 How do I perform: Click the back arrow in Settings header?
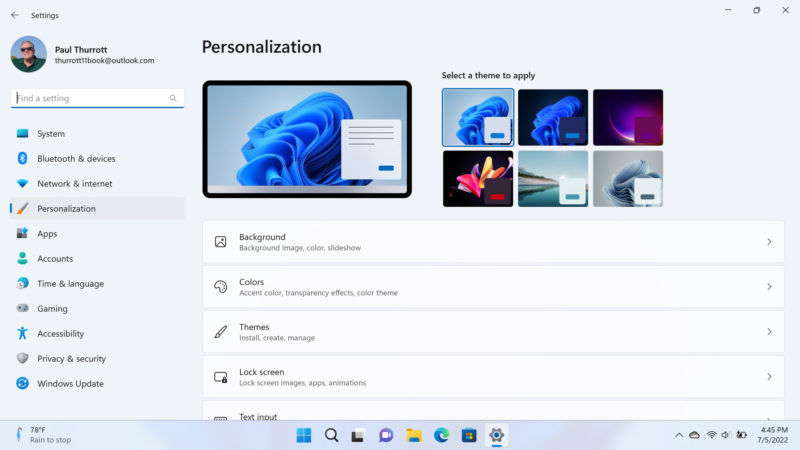pos(15,15)
